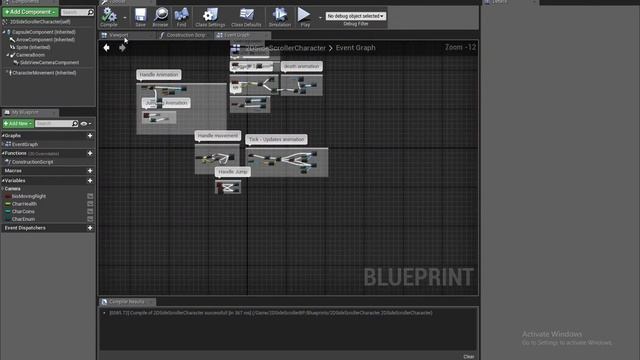Add a new function with plus

coord(90,153)
